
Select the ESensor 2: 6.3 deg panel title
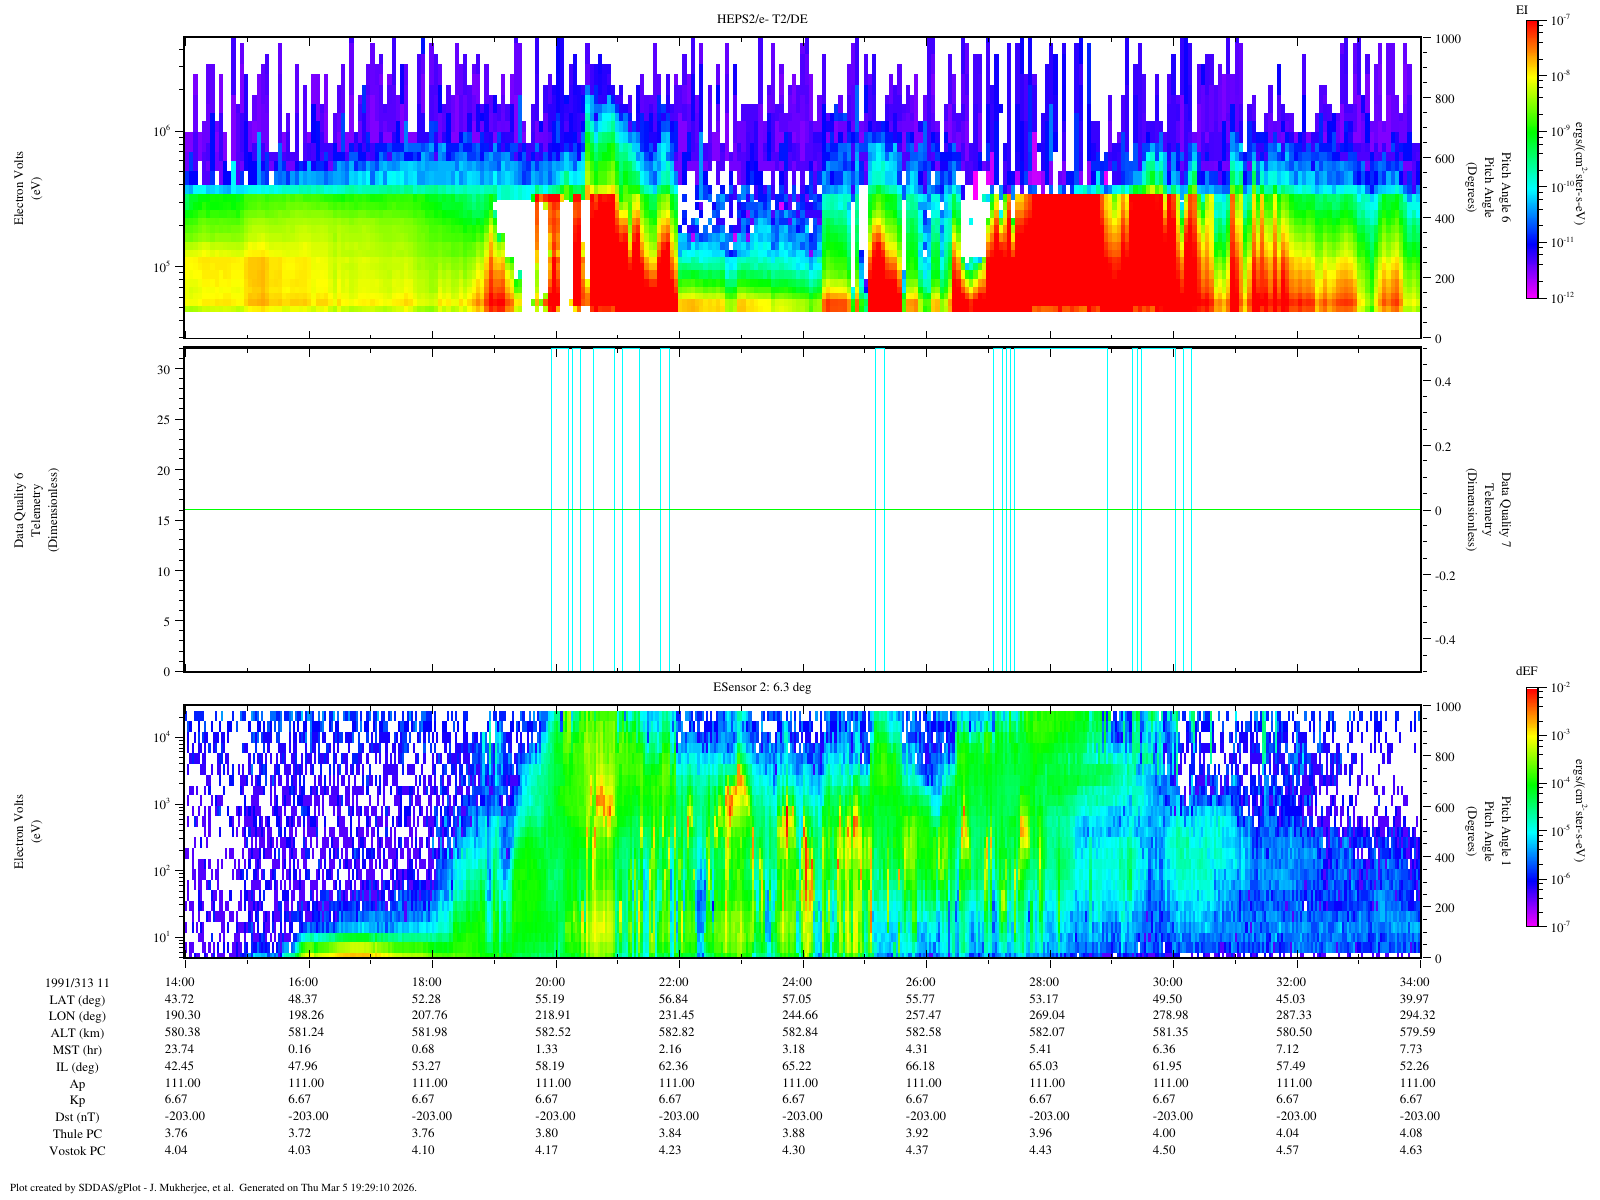(761, 688)
